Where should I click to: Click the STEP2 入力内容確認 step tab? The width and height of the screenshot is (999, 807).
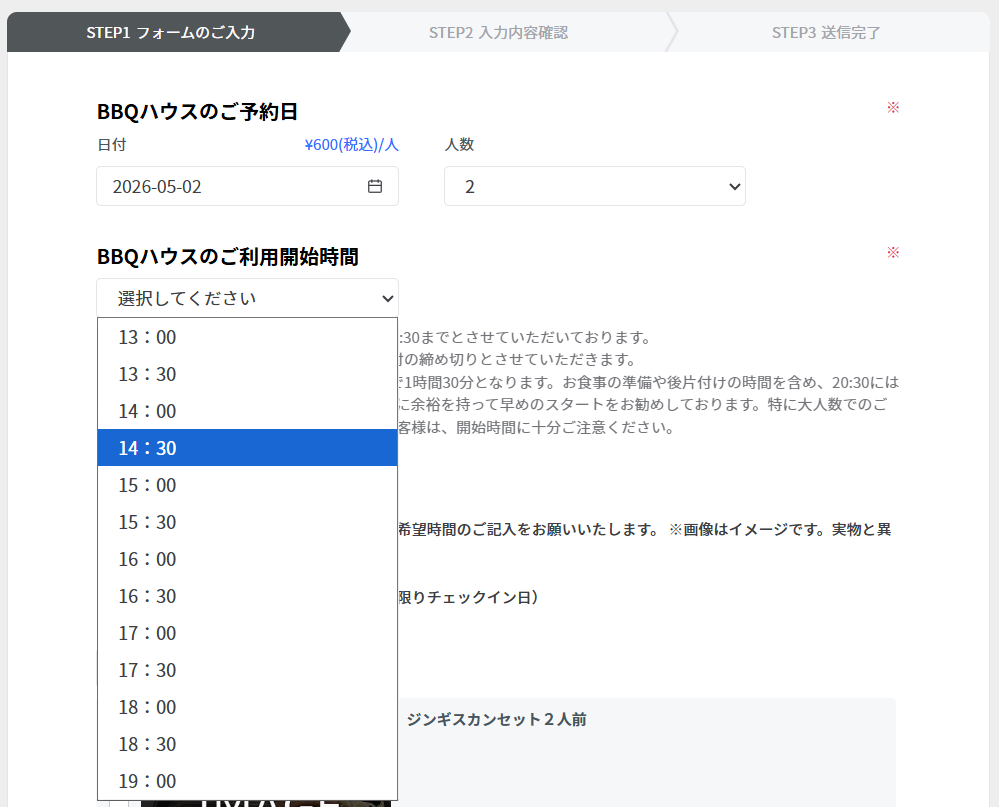[498, 32]
